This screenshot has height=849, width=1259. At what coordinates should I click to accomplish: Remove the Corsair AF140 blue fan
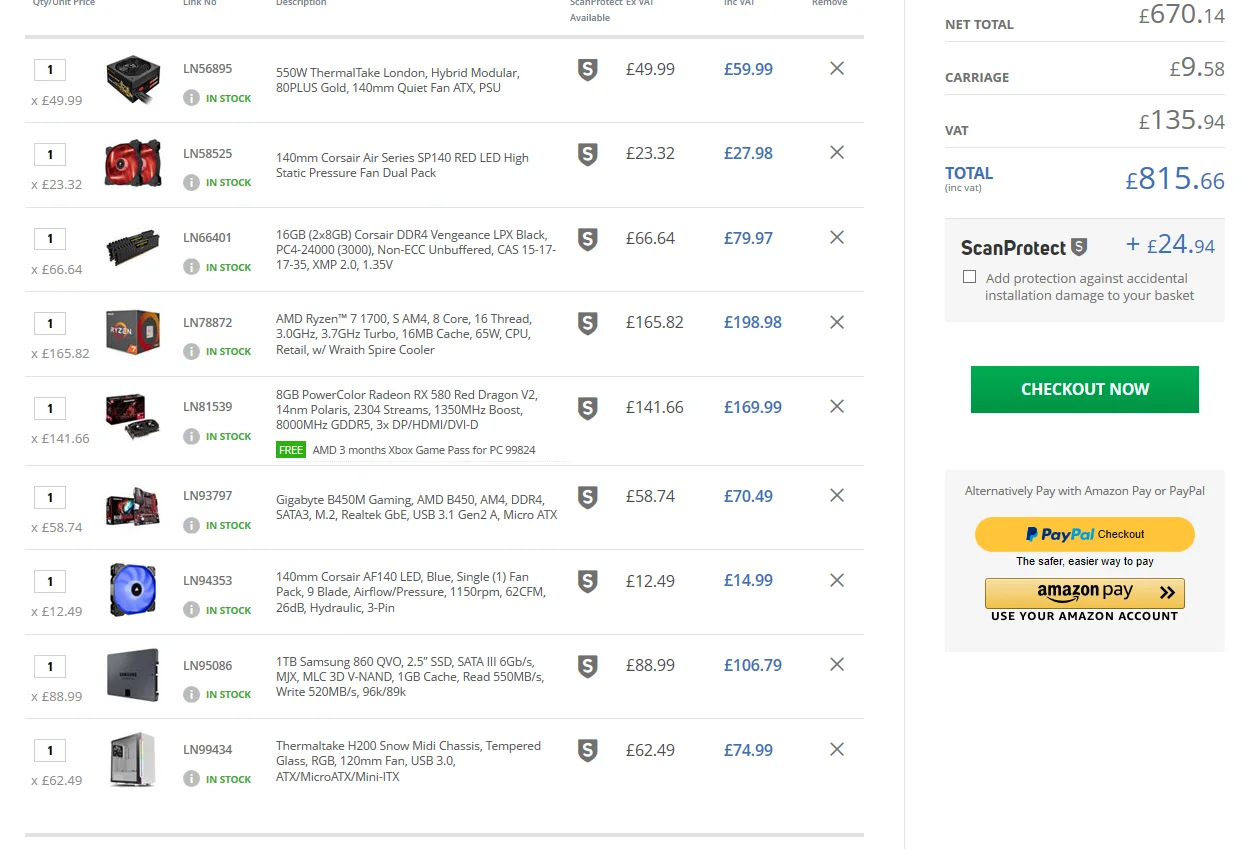click(x=837, y=580)
